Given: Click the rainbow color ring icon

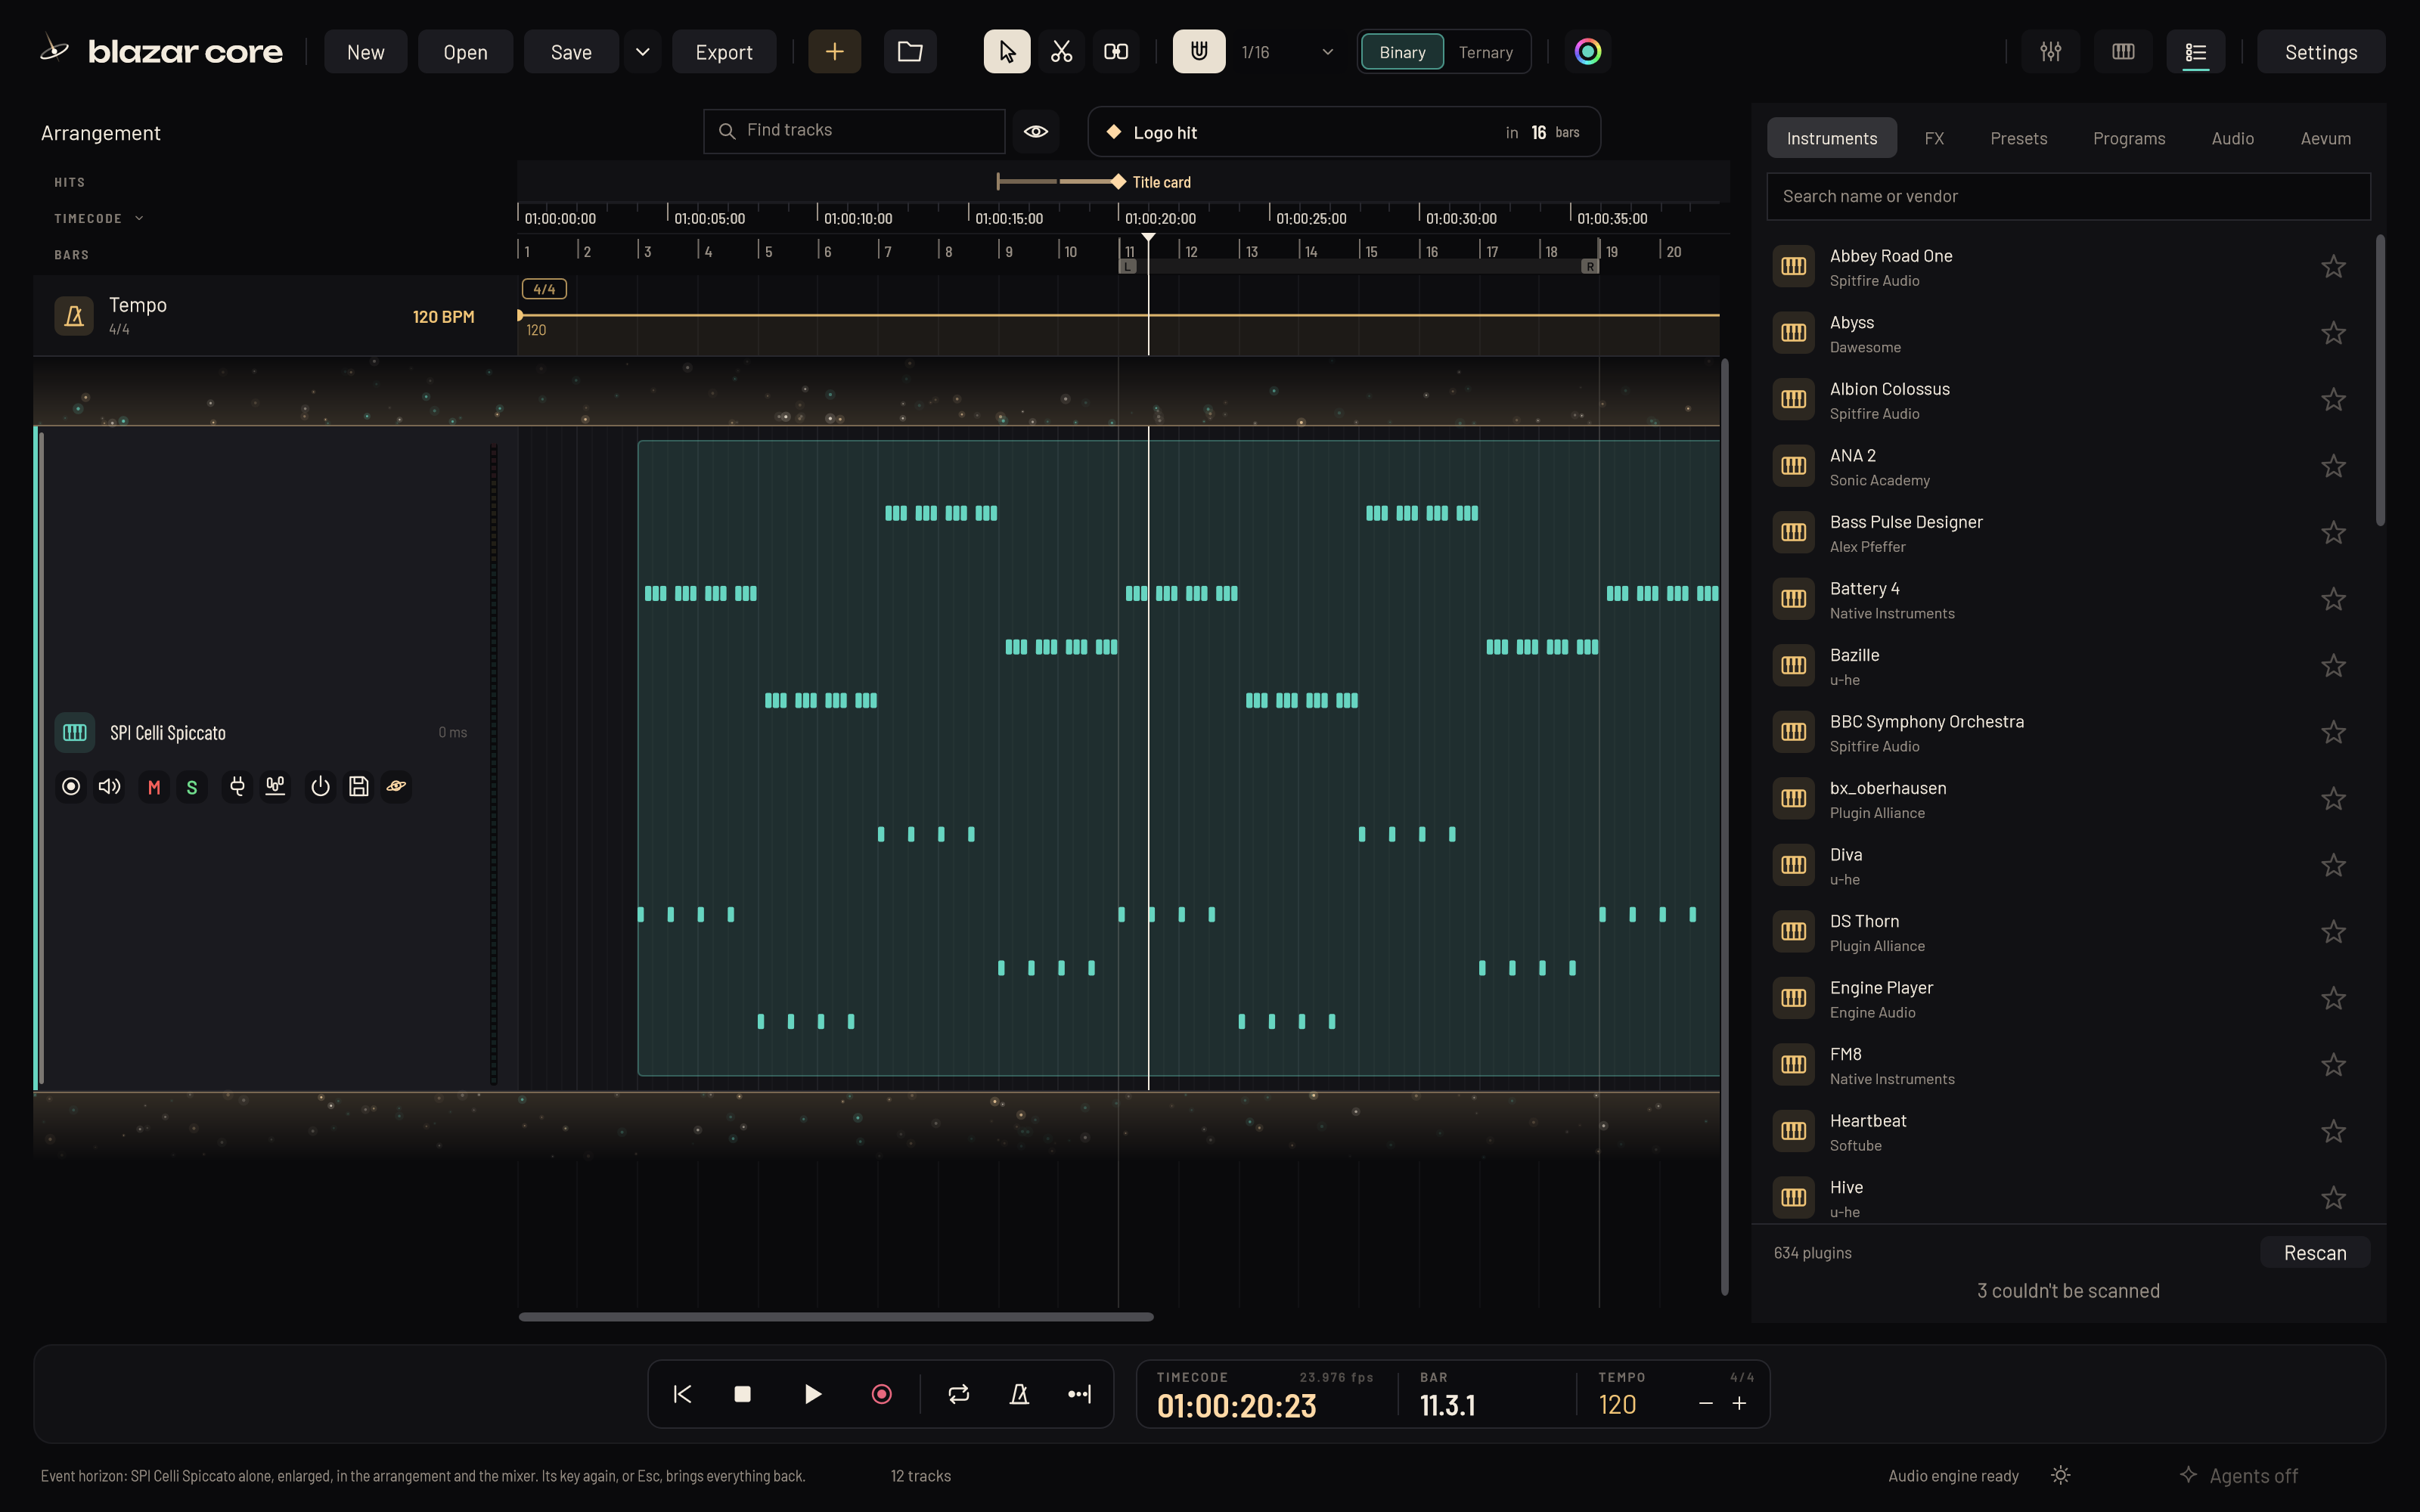Looking at the screenshot, I should coord(1588,52).
